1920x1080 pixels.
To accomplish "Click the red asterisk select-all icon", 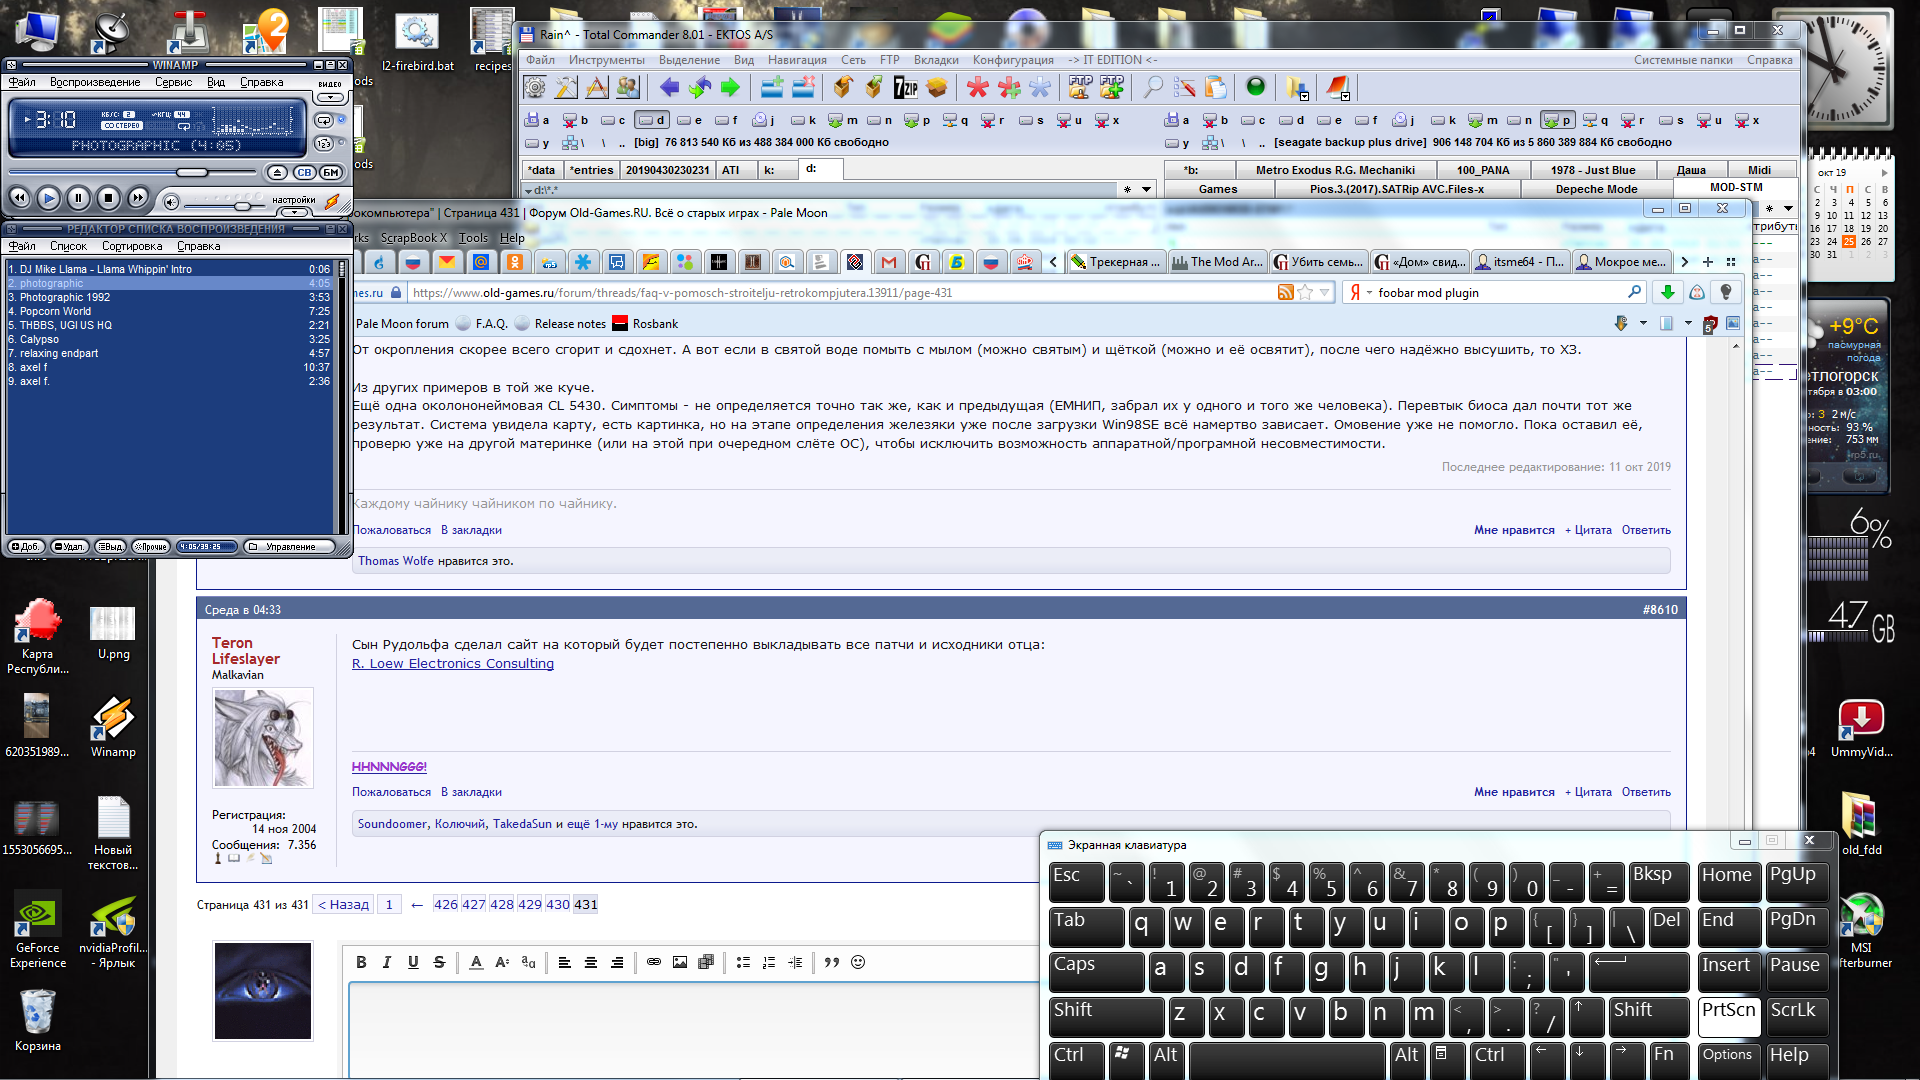I will pyautogui.click(x=977, y=88).
